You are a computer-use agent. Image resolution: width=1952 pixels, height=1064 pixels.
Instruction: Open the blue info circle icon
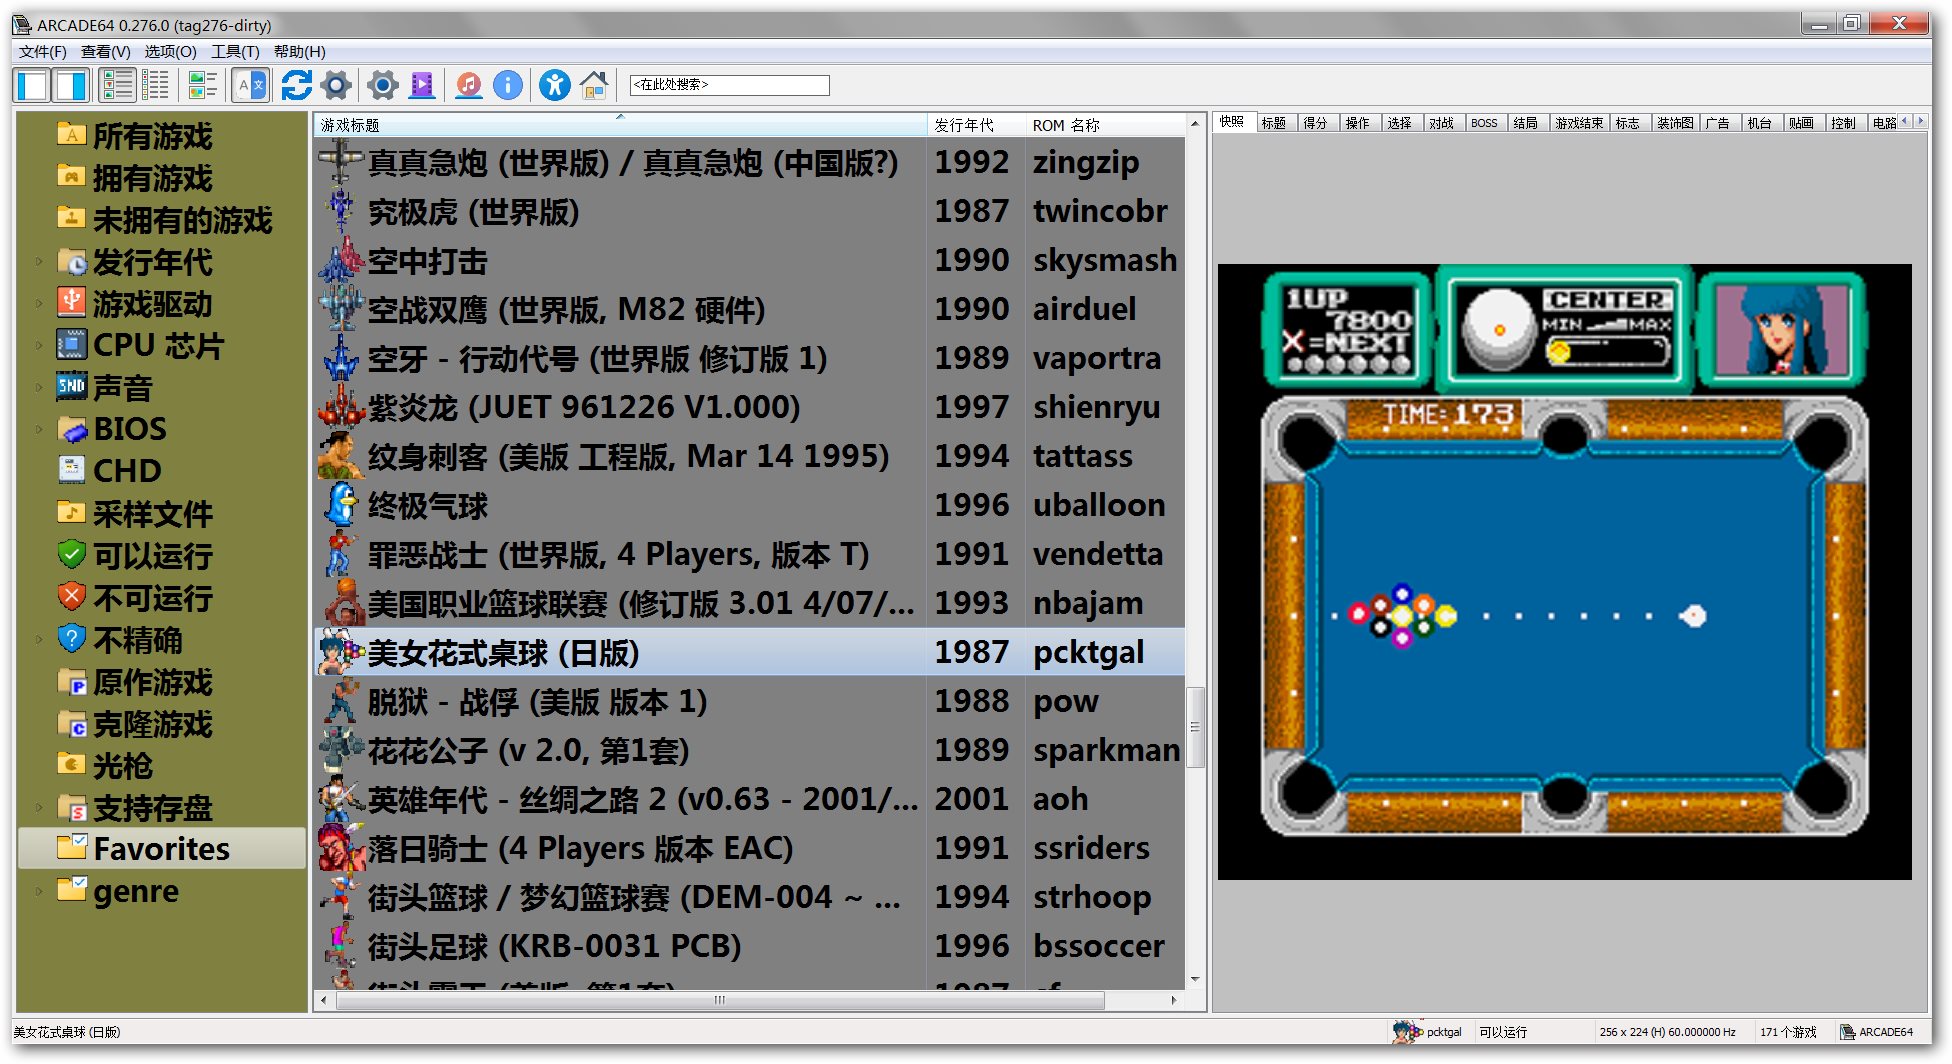point(508,85)
